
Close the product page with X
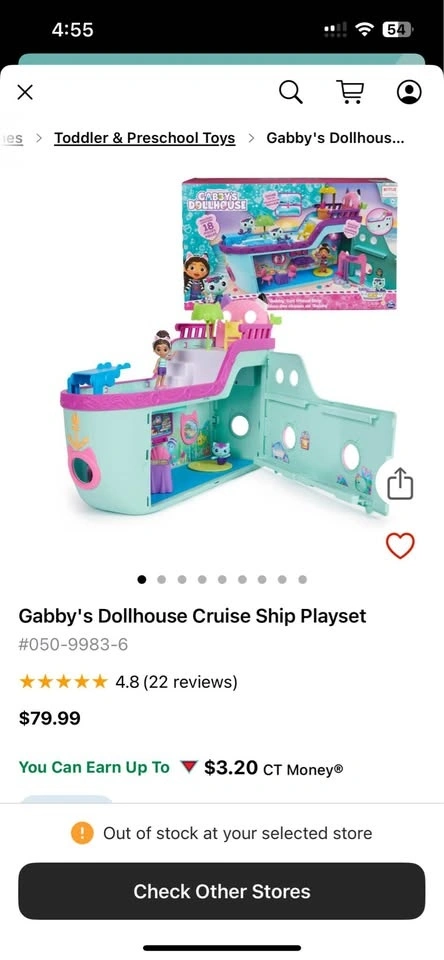coord(24,92)
